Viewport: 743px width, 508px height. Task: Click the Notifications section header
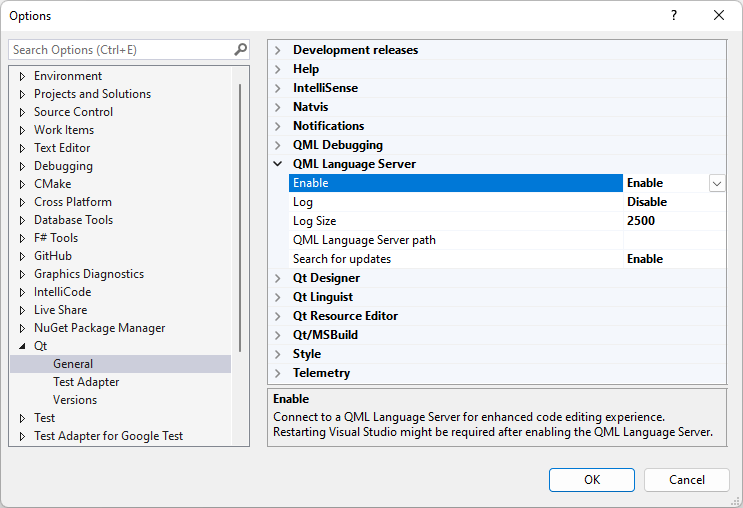point(328,126)
